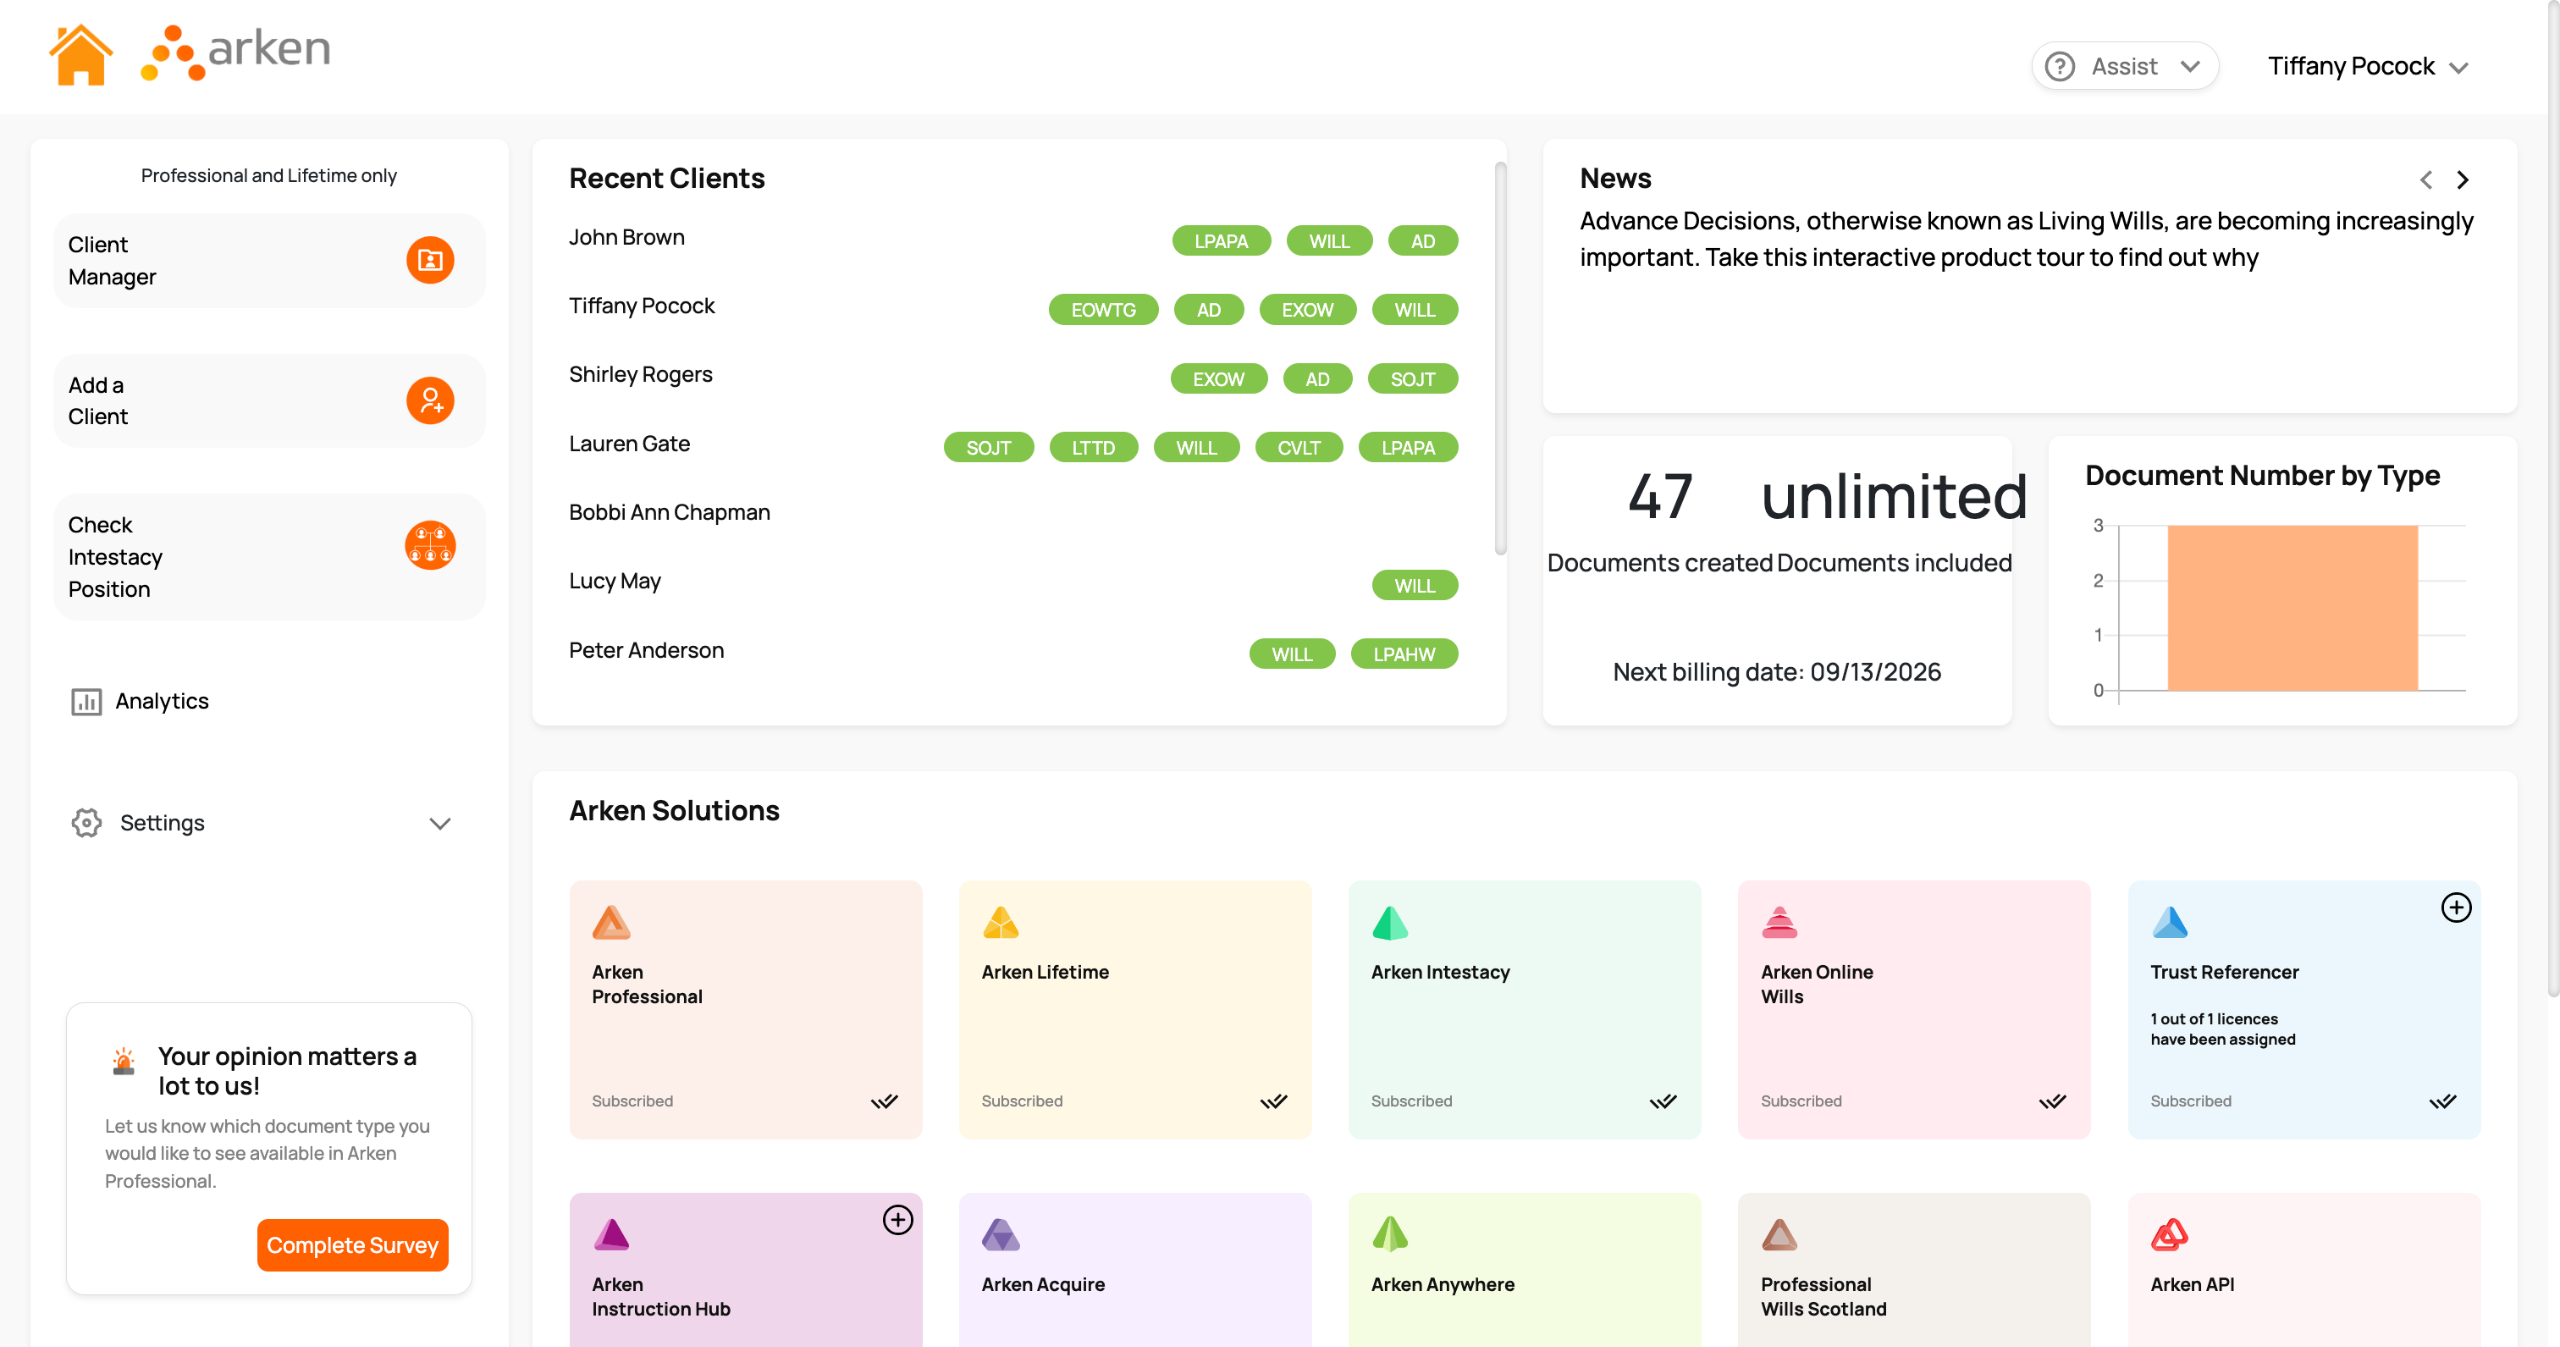
Task: Open Check Intestacy Position family-tree icon
Action: (x=430, y=545)
